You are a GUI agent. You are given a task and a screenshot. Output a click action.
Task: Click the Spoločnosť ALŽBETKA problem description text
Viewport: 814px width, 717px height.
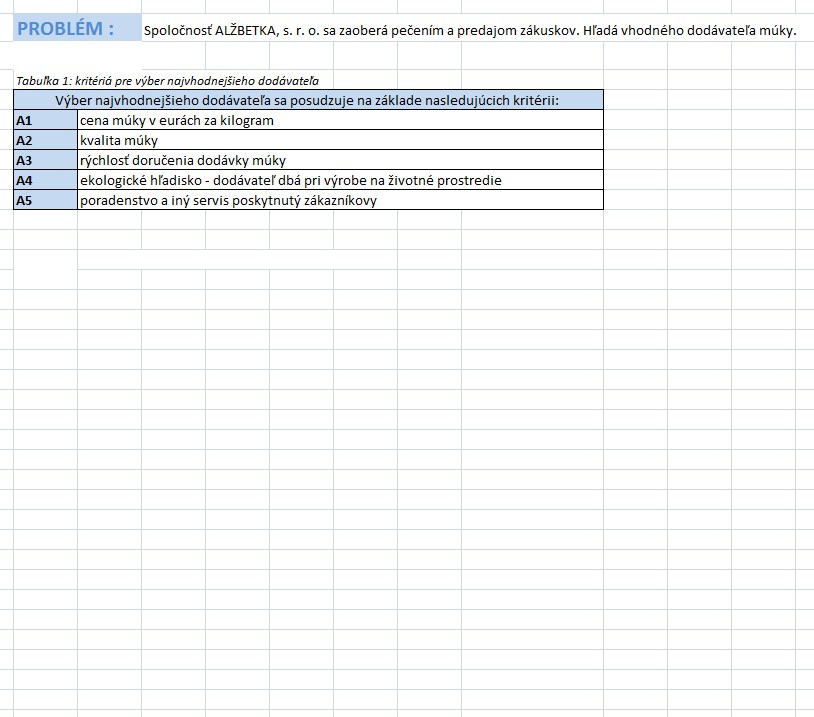(469, 30)
